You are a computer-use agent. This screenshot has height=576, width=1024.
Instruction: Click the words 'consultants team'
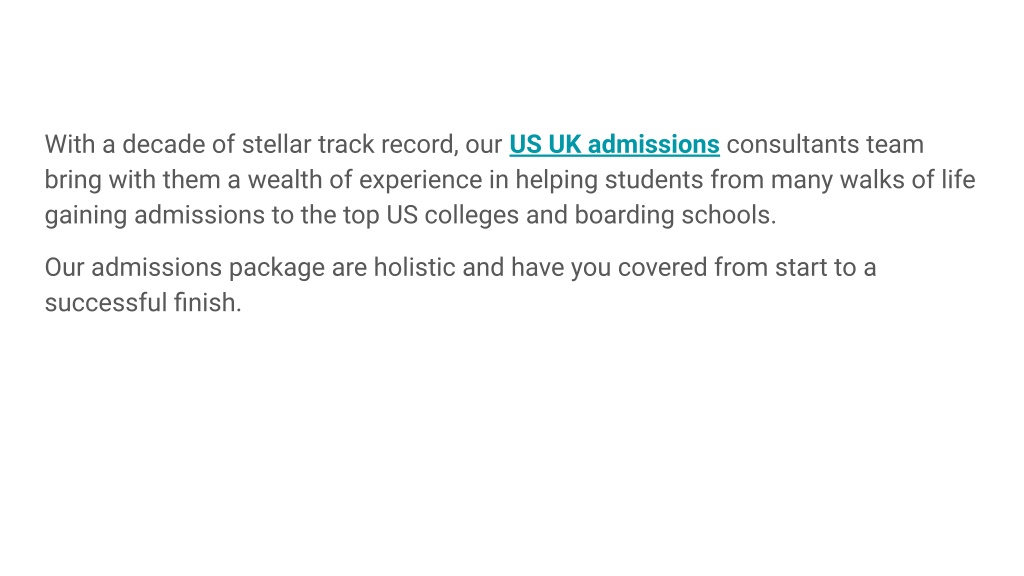(825, 144)
